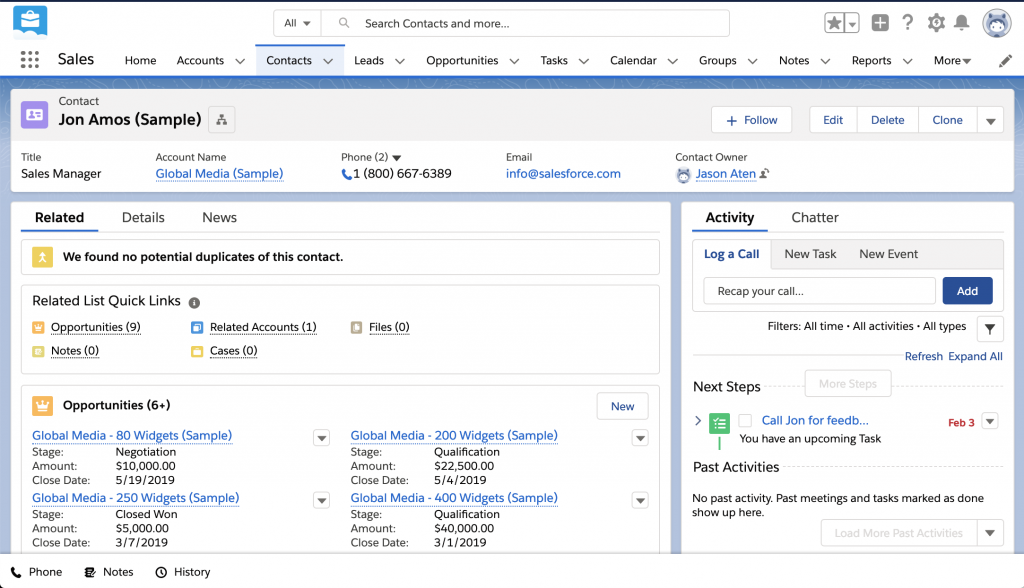The height and width of the screenshot is (588, 1024).
Task: Open the Notifications bell icon
Action: [x=961, y=23]
